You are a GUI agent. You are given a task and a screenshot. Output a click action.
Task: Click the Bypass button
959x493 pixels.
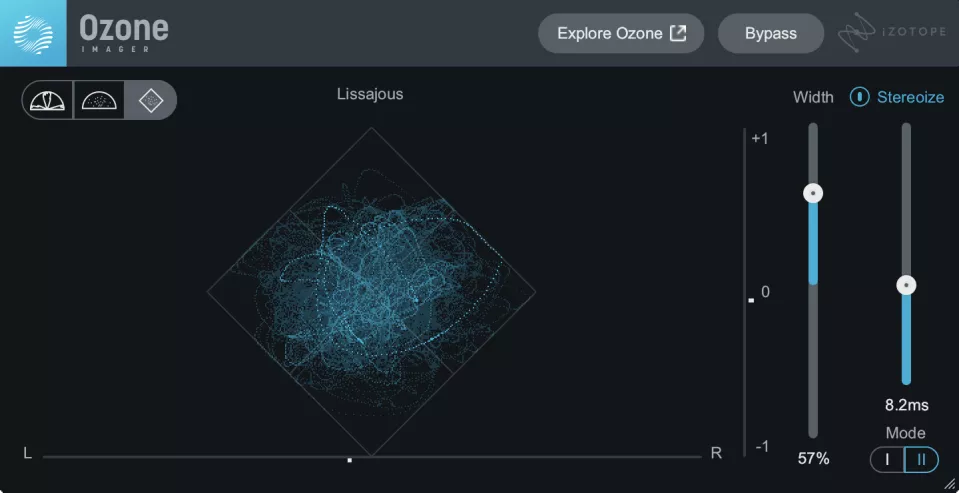click(x=770, y=33)
